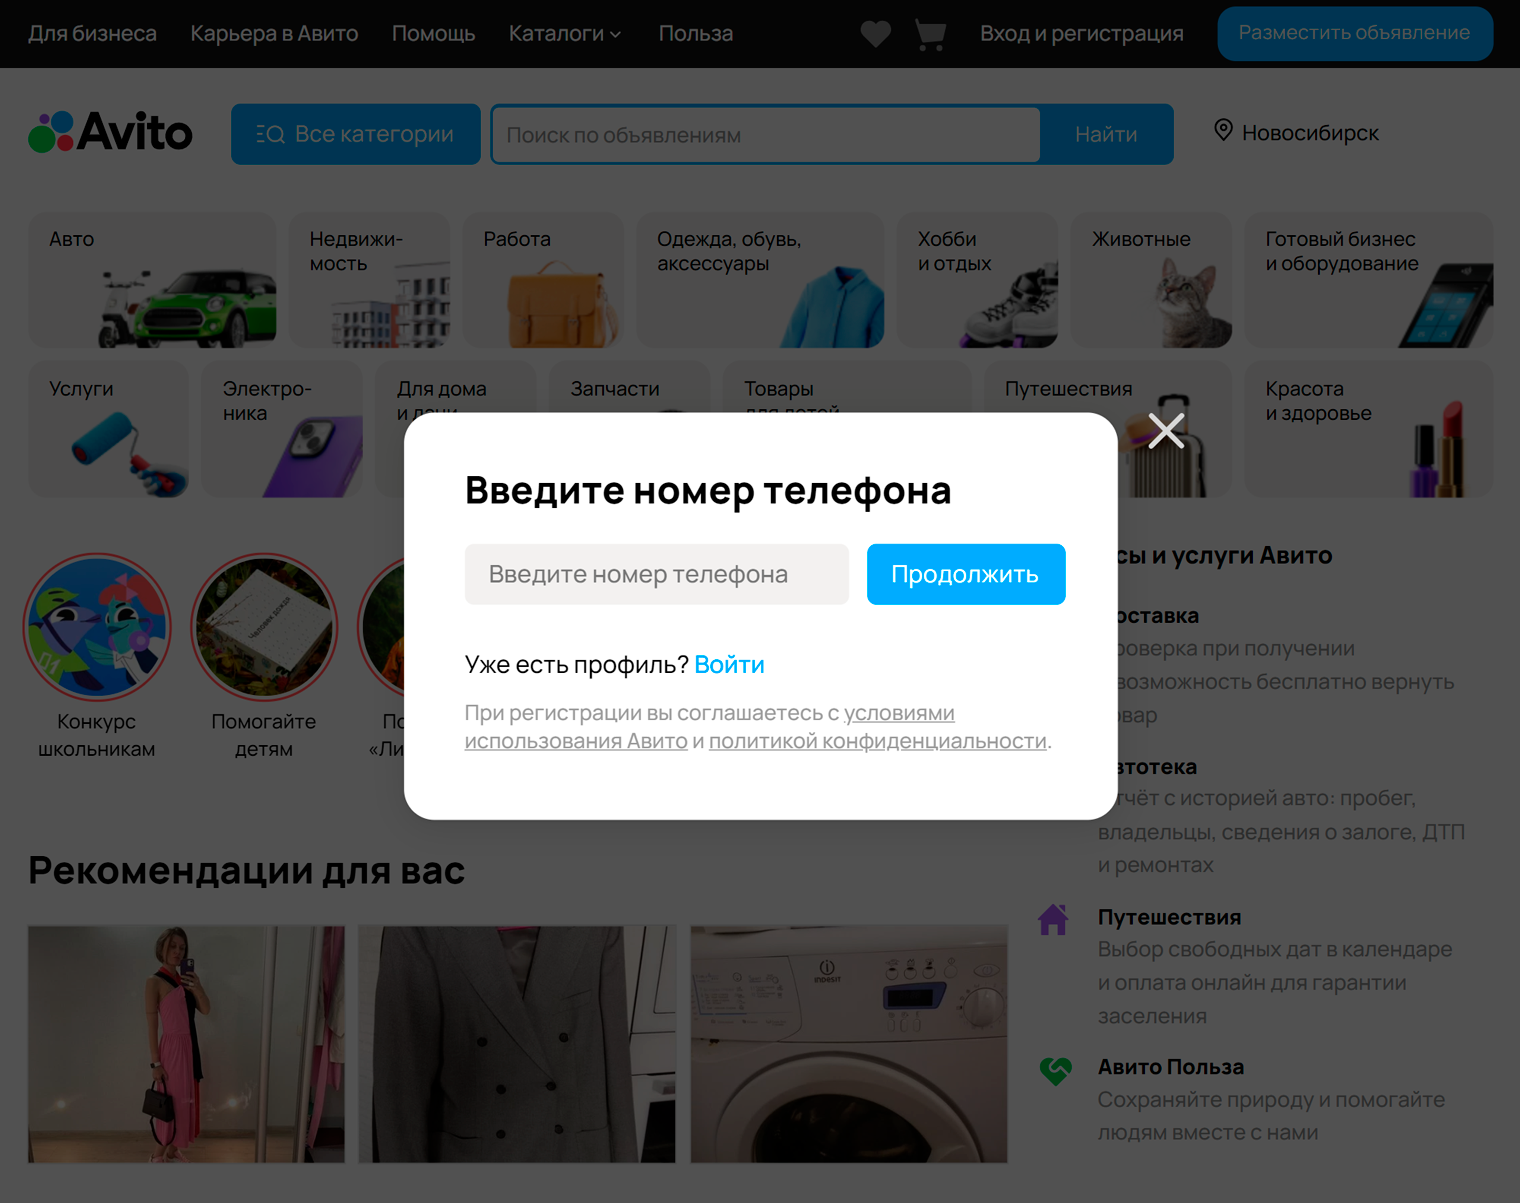This screenshot has width=1520, height=1203.
Task: Open Путешествия service heading link
Action: click(1169, 917)
